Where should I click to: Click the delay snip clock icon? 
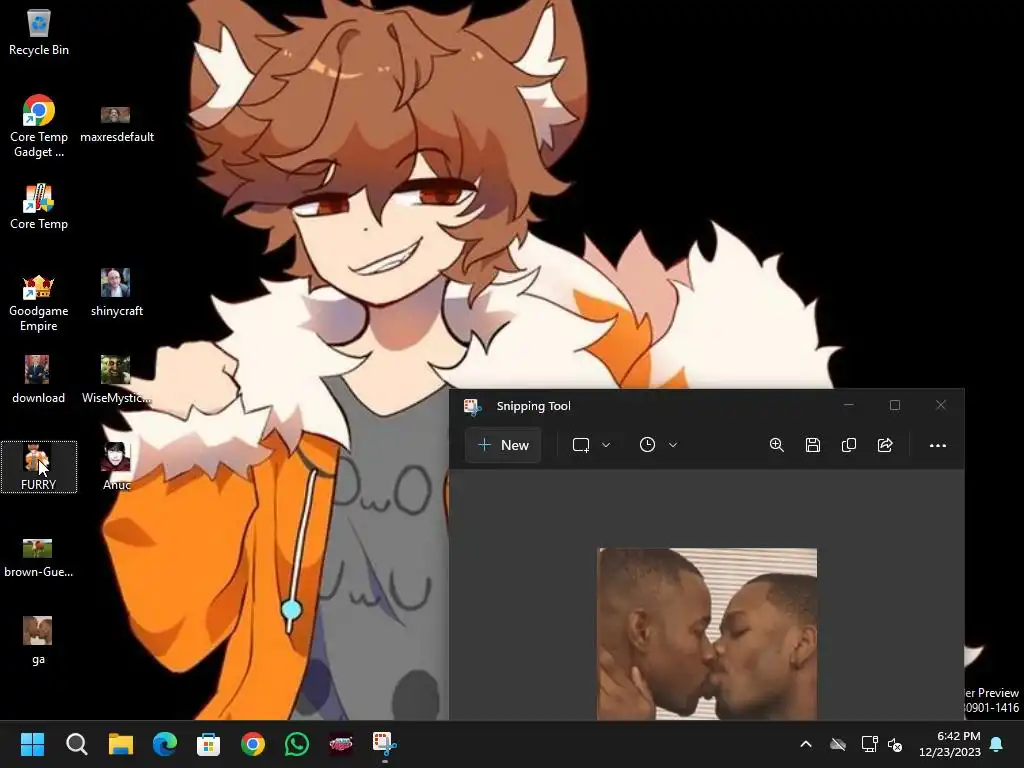coord(647,445)
